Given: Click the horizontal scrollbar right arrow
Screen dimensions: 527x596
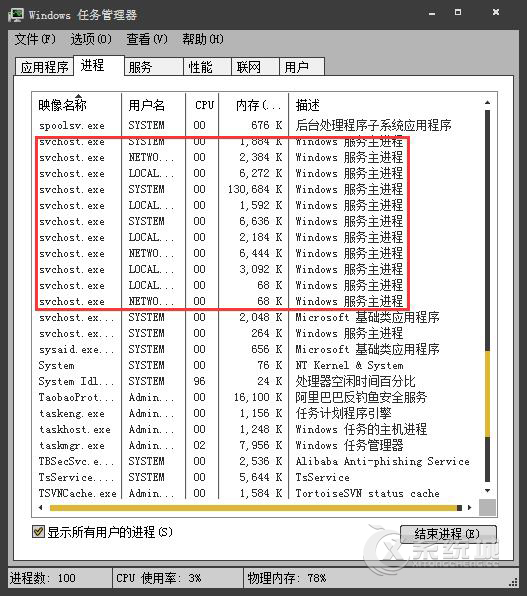Looking at the screenshot, I should (x=470, y=507).
